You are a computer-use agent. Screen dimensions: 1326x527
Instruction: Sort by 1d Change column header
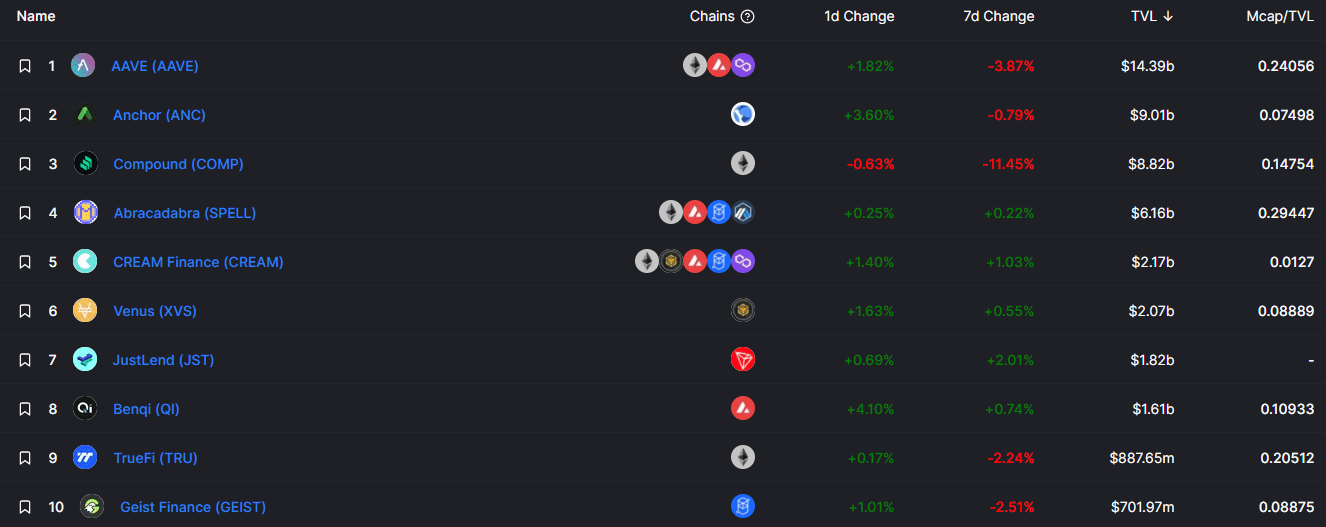(859, 17)
